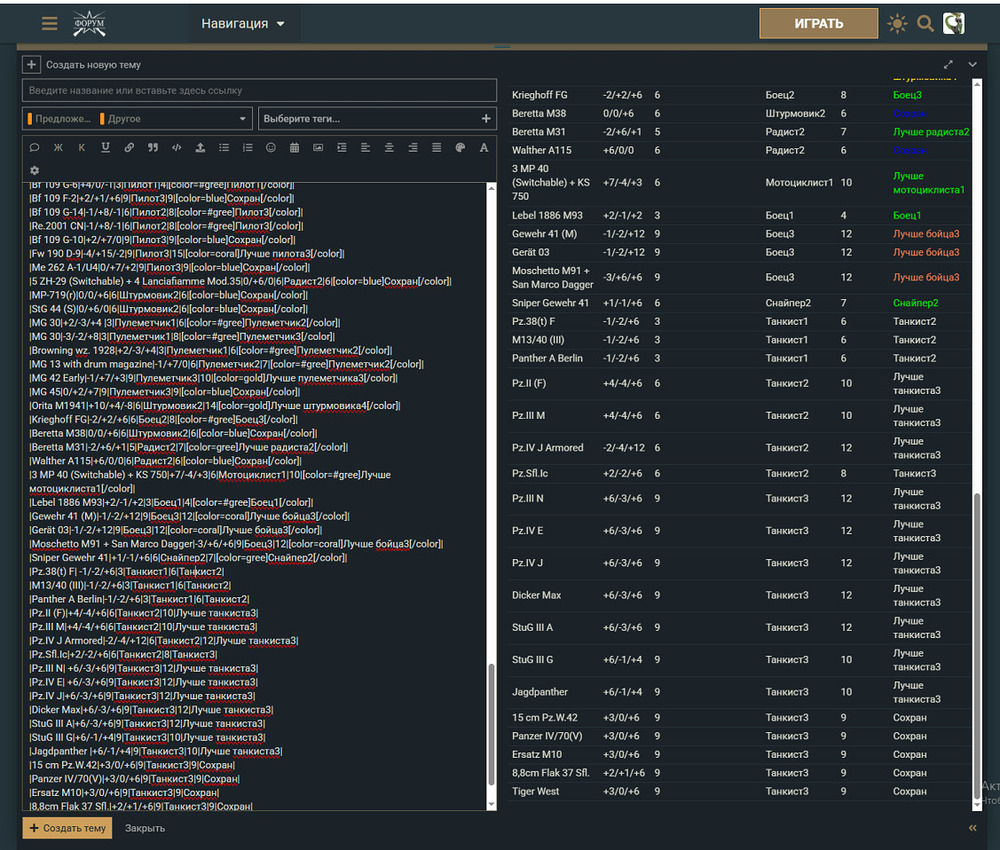Toggle underline formatting
Viewport: 1000px width, 850px height.
[x=106, y=148]
